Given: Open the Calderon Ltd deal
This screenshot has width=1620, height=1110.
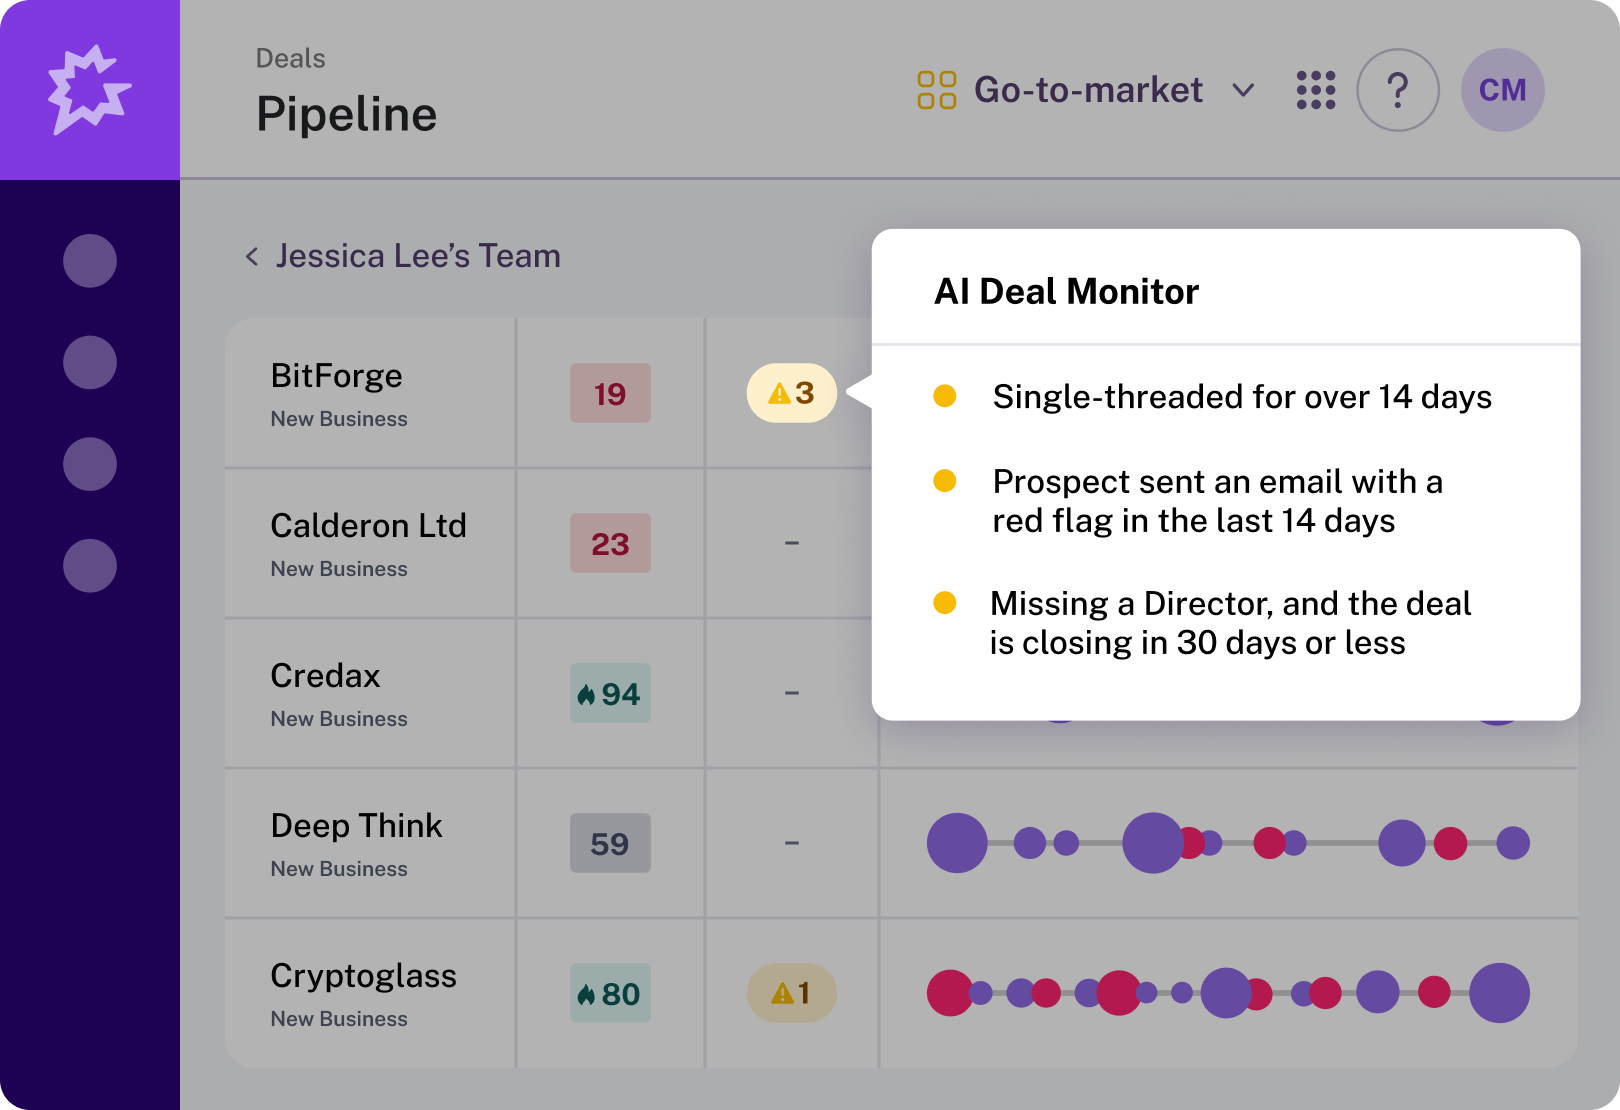Looking at the screenshot, I should coord(368,526).
